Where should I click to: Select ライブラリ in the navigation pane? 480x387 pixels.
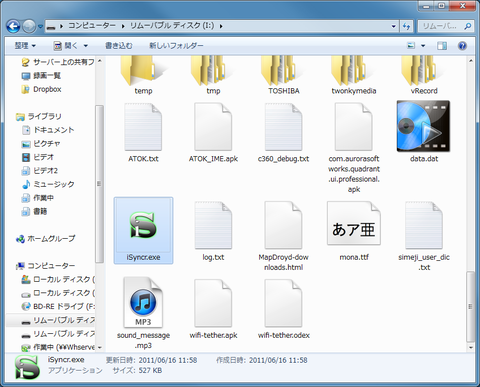tap(39, 116)
